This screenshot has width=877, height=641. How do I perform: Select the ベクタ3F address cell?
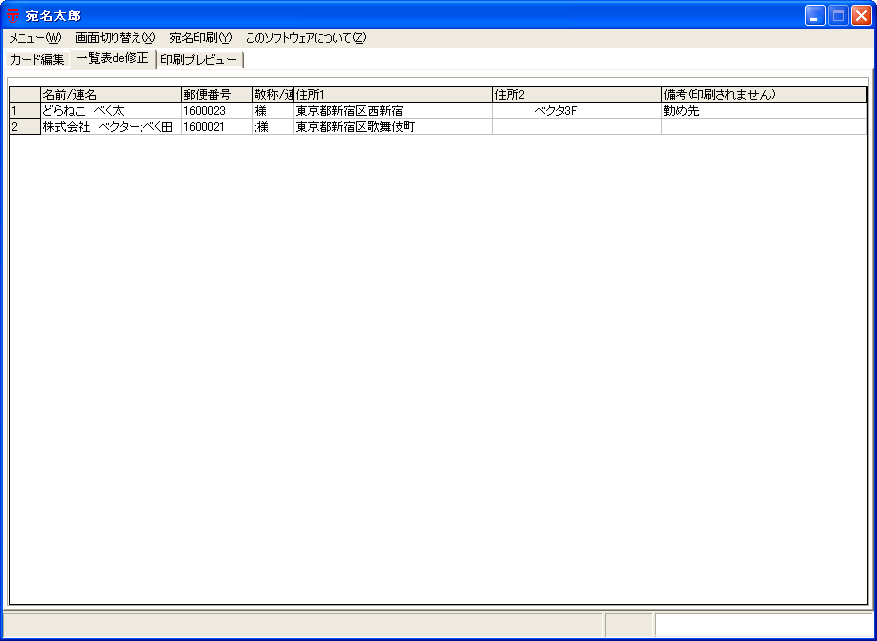point(577,111)
